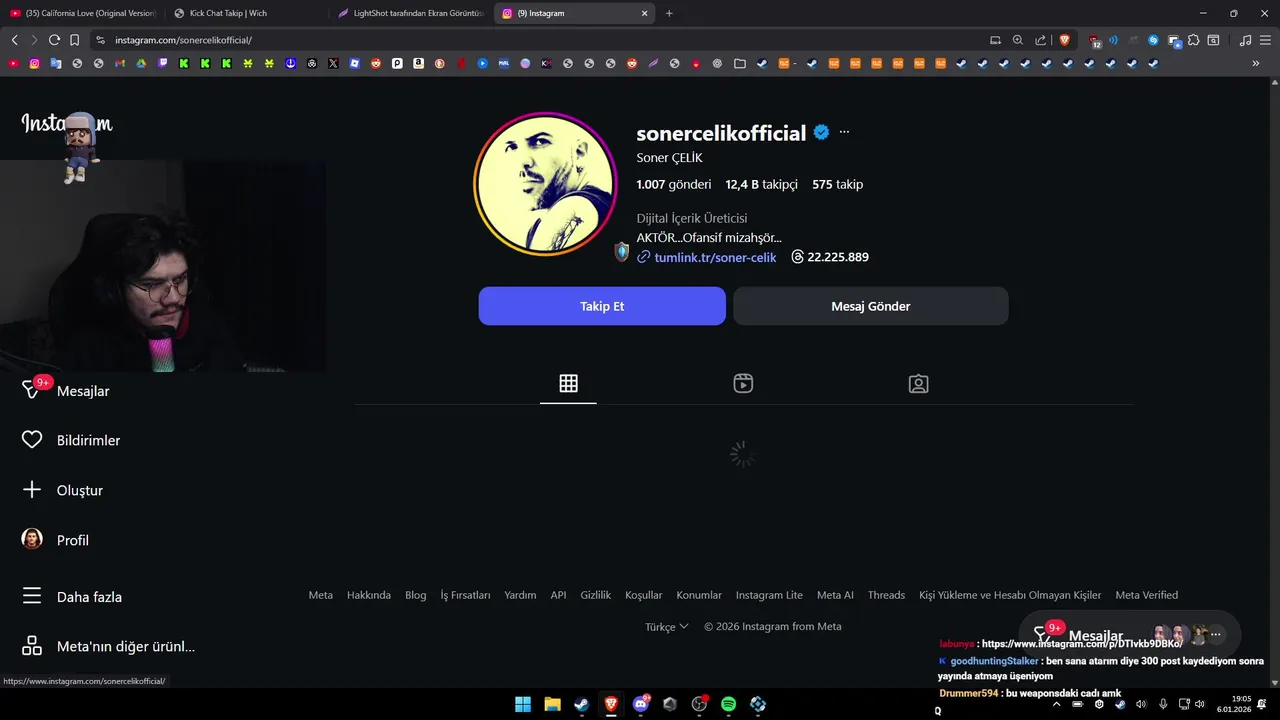Viewport: 1280px width, 720px height.
Task: Open a new browser tab
Action: pyautogui.click(x=669, y=13)
